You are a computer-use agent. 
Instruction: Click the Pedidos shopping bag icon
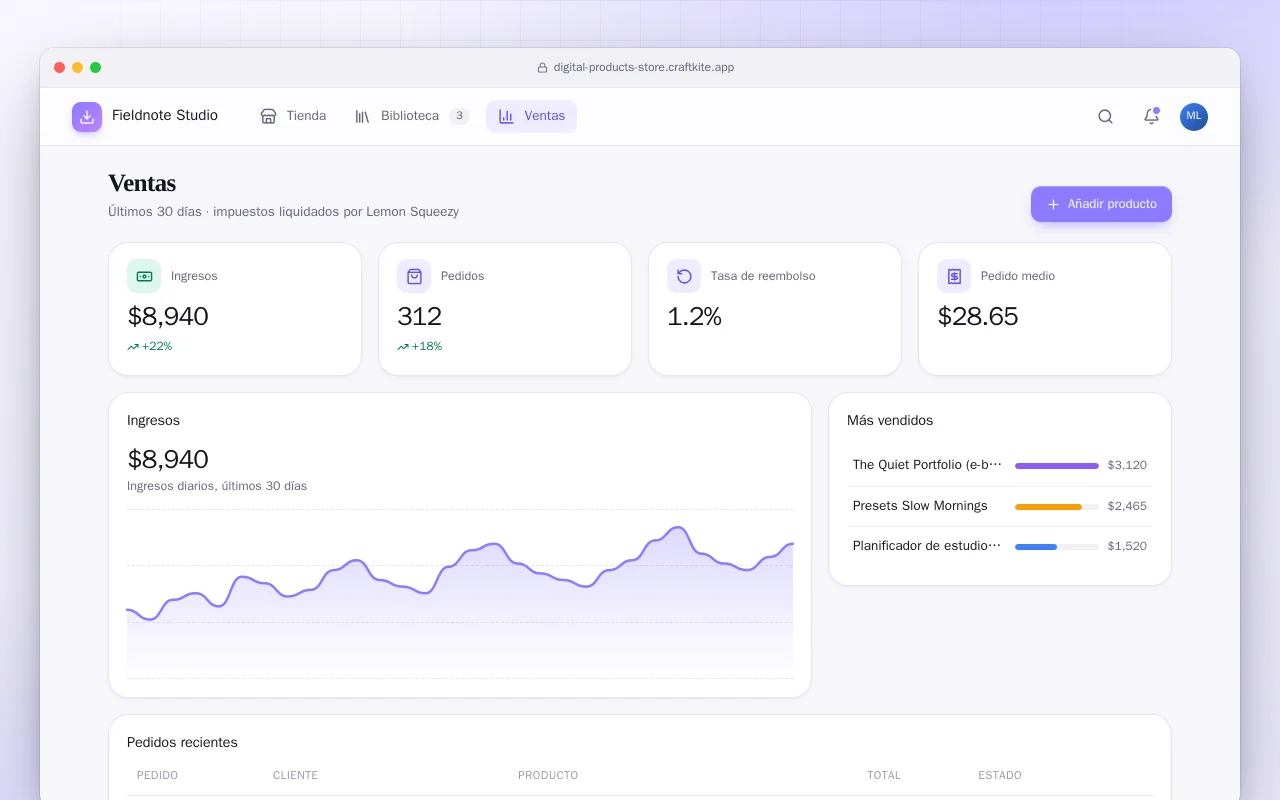pos(414,276)
